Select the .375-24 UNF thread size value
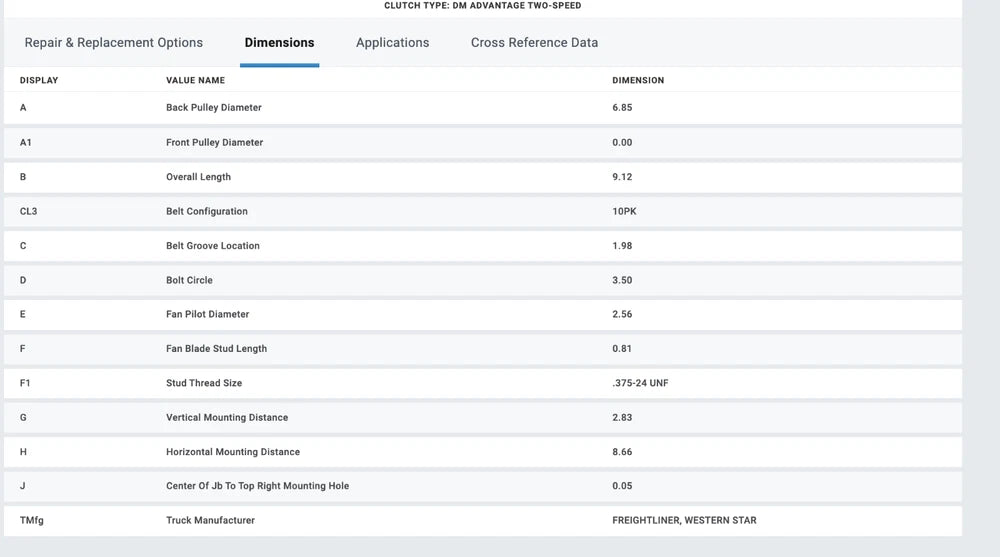1000x557 pixels. point(640,383)
